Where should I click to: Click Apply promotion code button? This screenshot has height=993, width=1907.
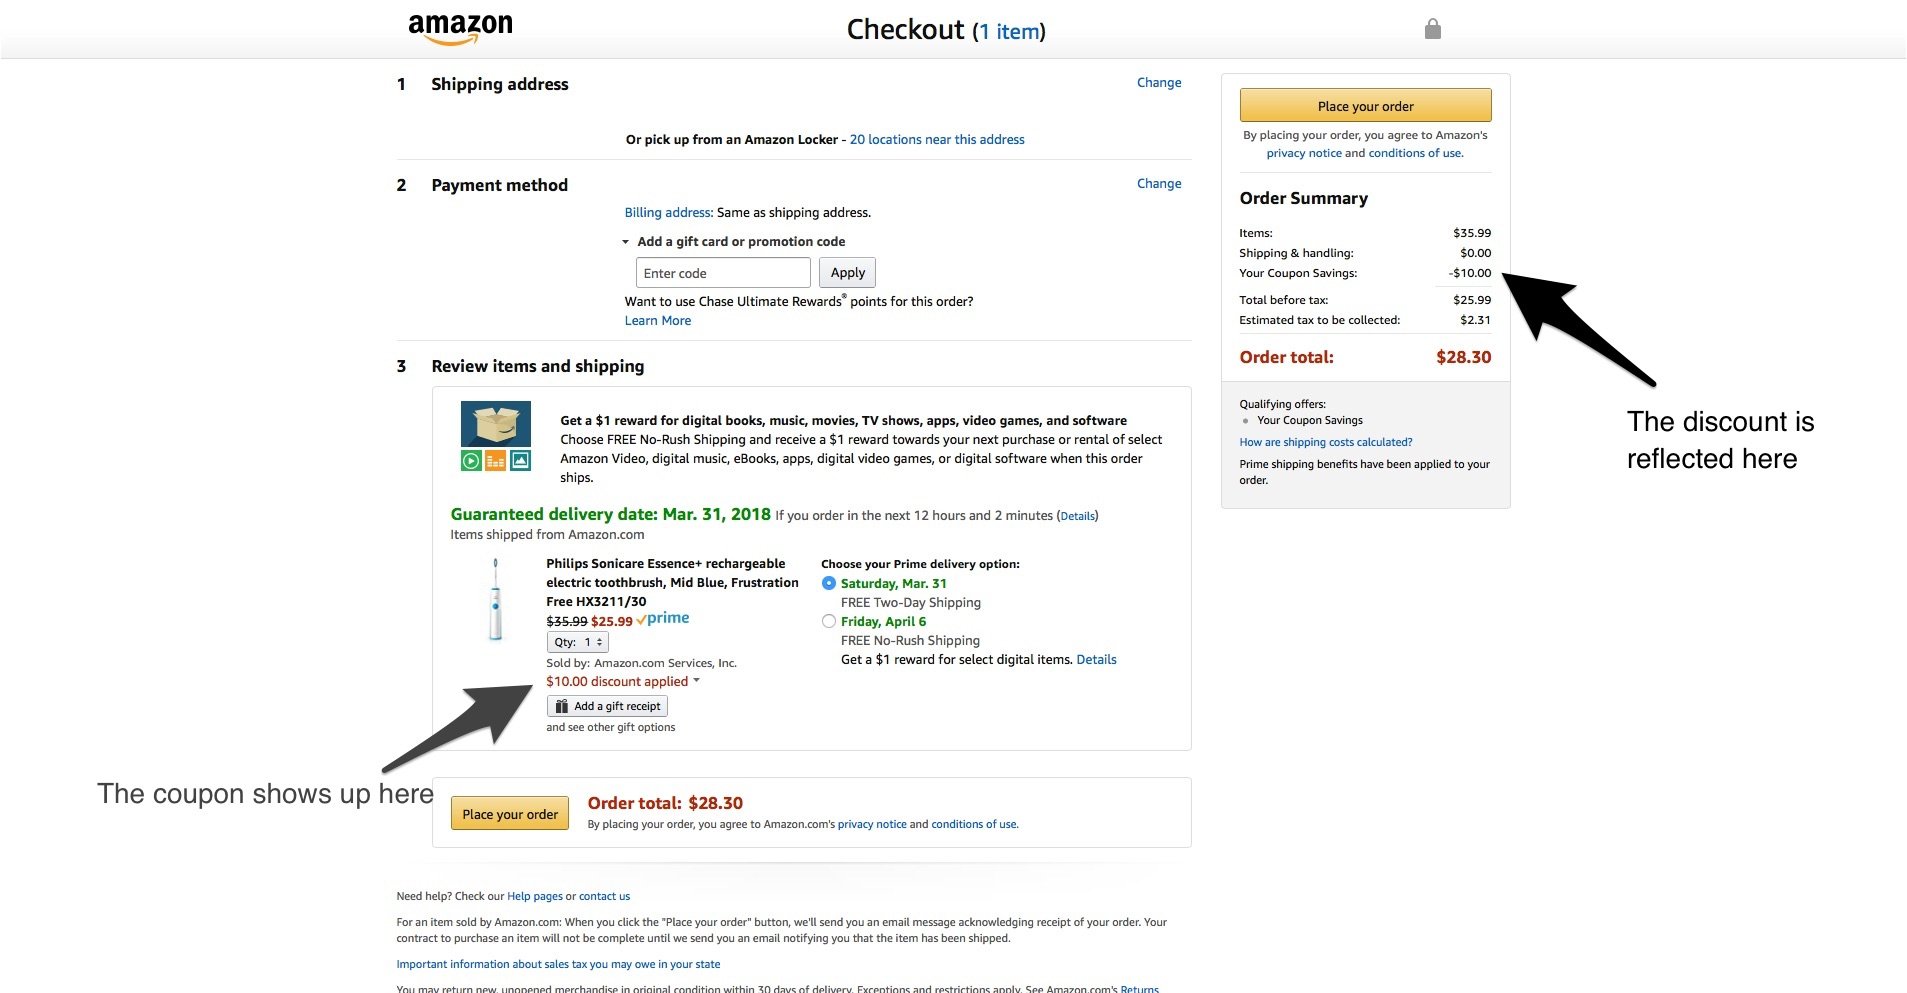pyautogui.click(x=848, y=273)
